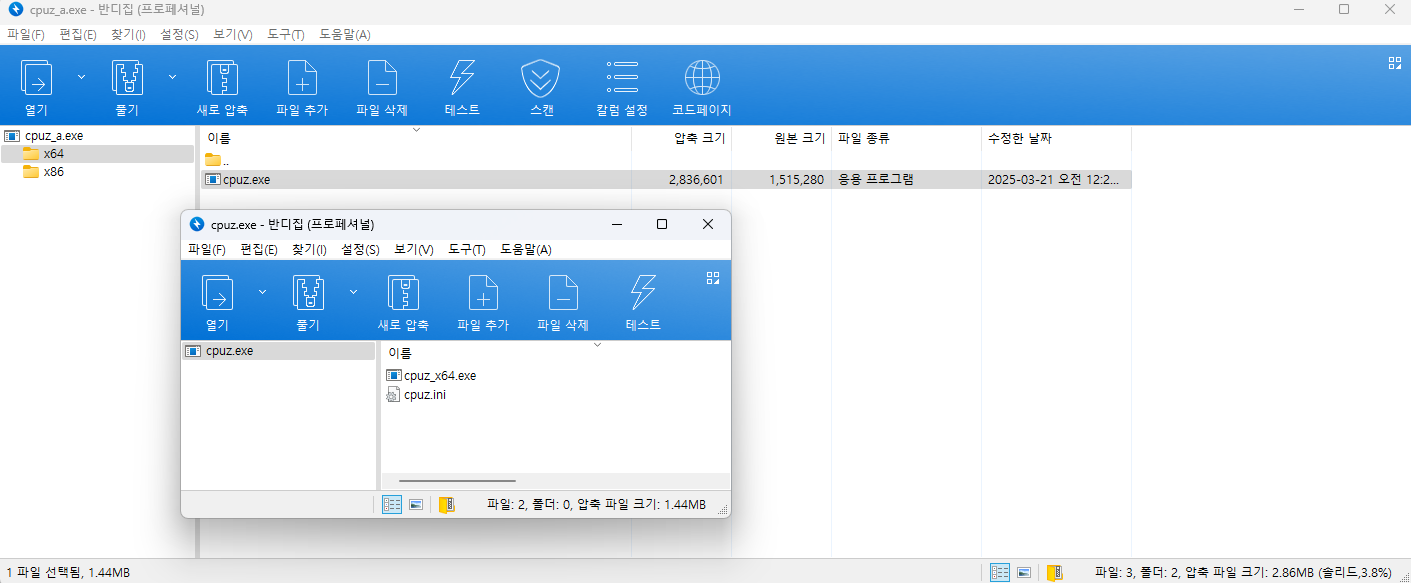The image size is (1411, 583).
Task: Click New Archive (새로 압축) in main window
Action: coord(222,88)
